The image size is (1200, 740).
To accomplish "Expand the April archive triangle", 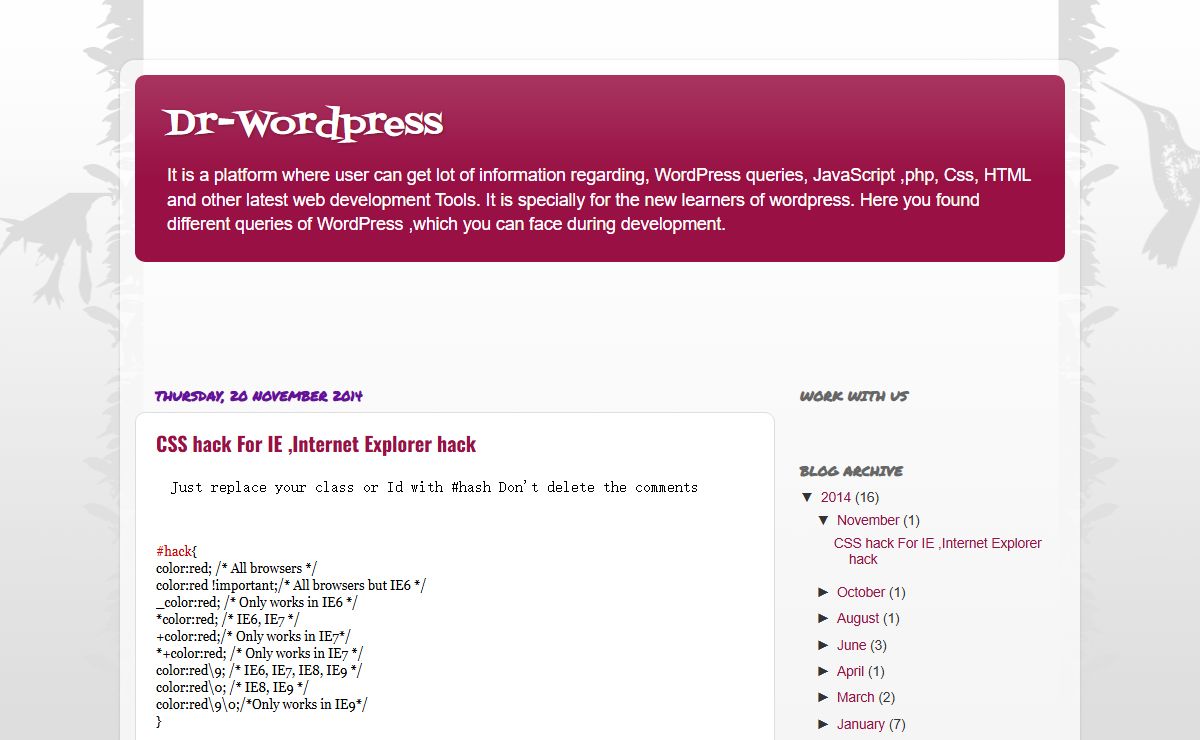I will point(824,671).
